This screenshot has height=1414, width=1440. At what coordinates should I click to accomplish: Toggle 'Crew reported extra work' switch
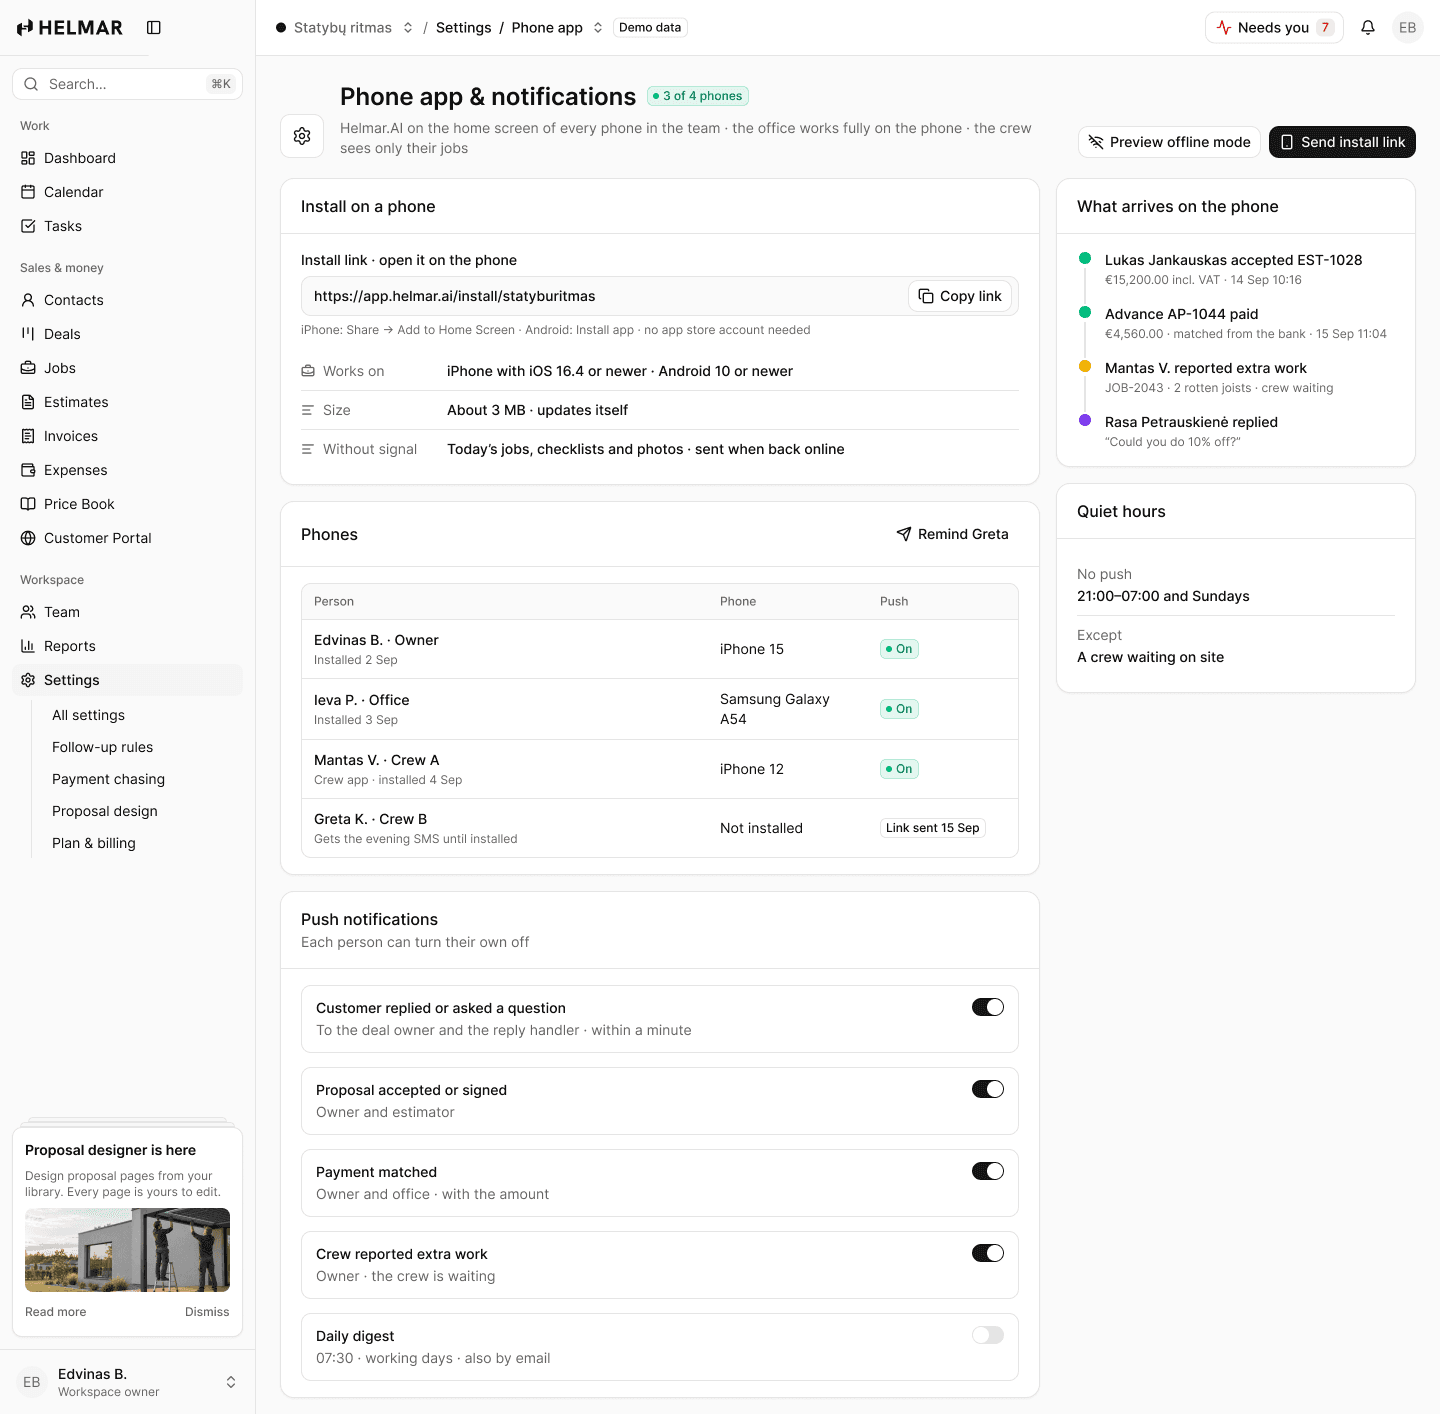point(988,1253)
